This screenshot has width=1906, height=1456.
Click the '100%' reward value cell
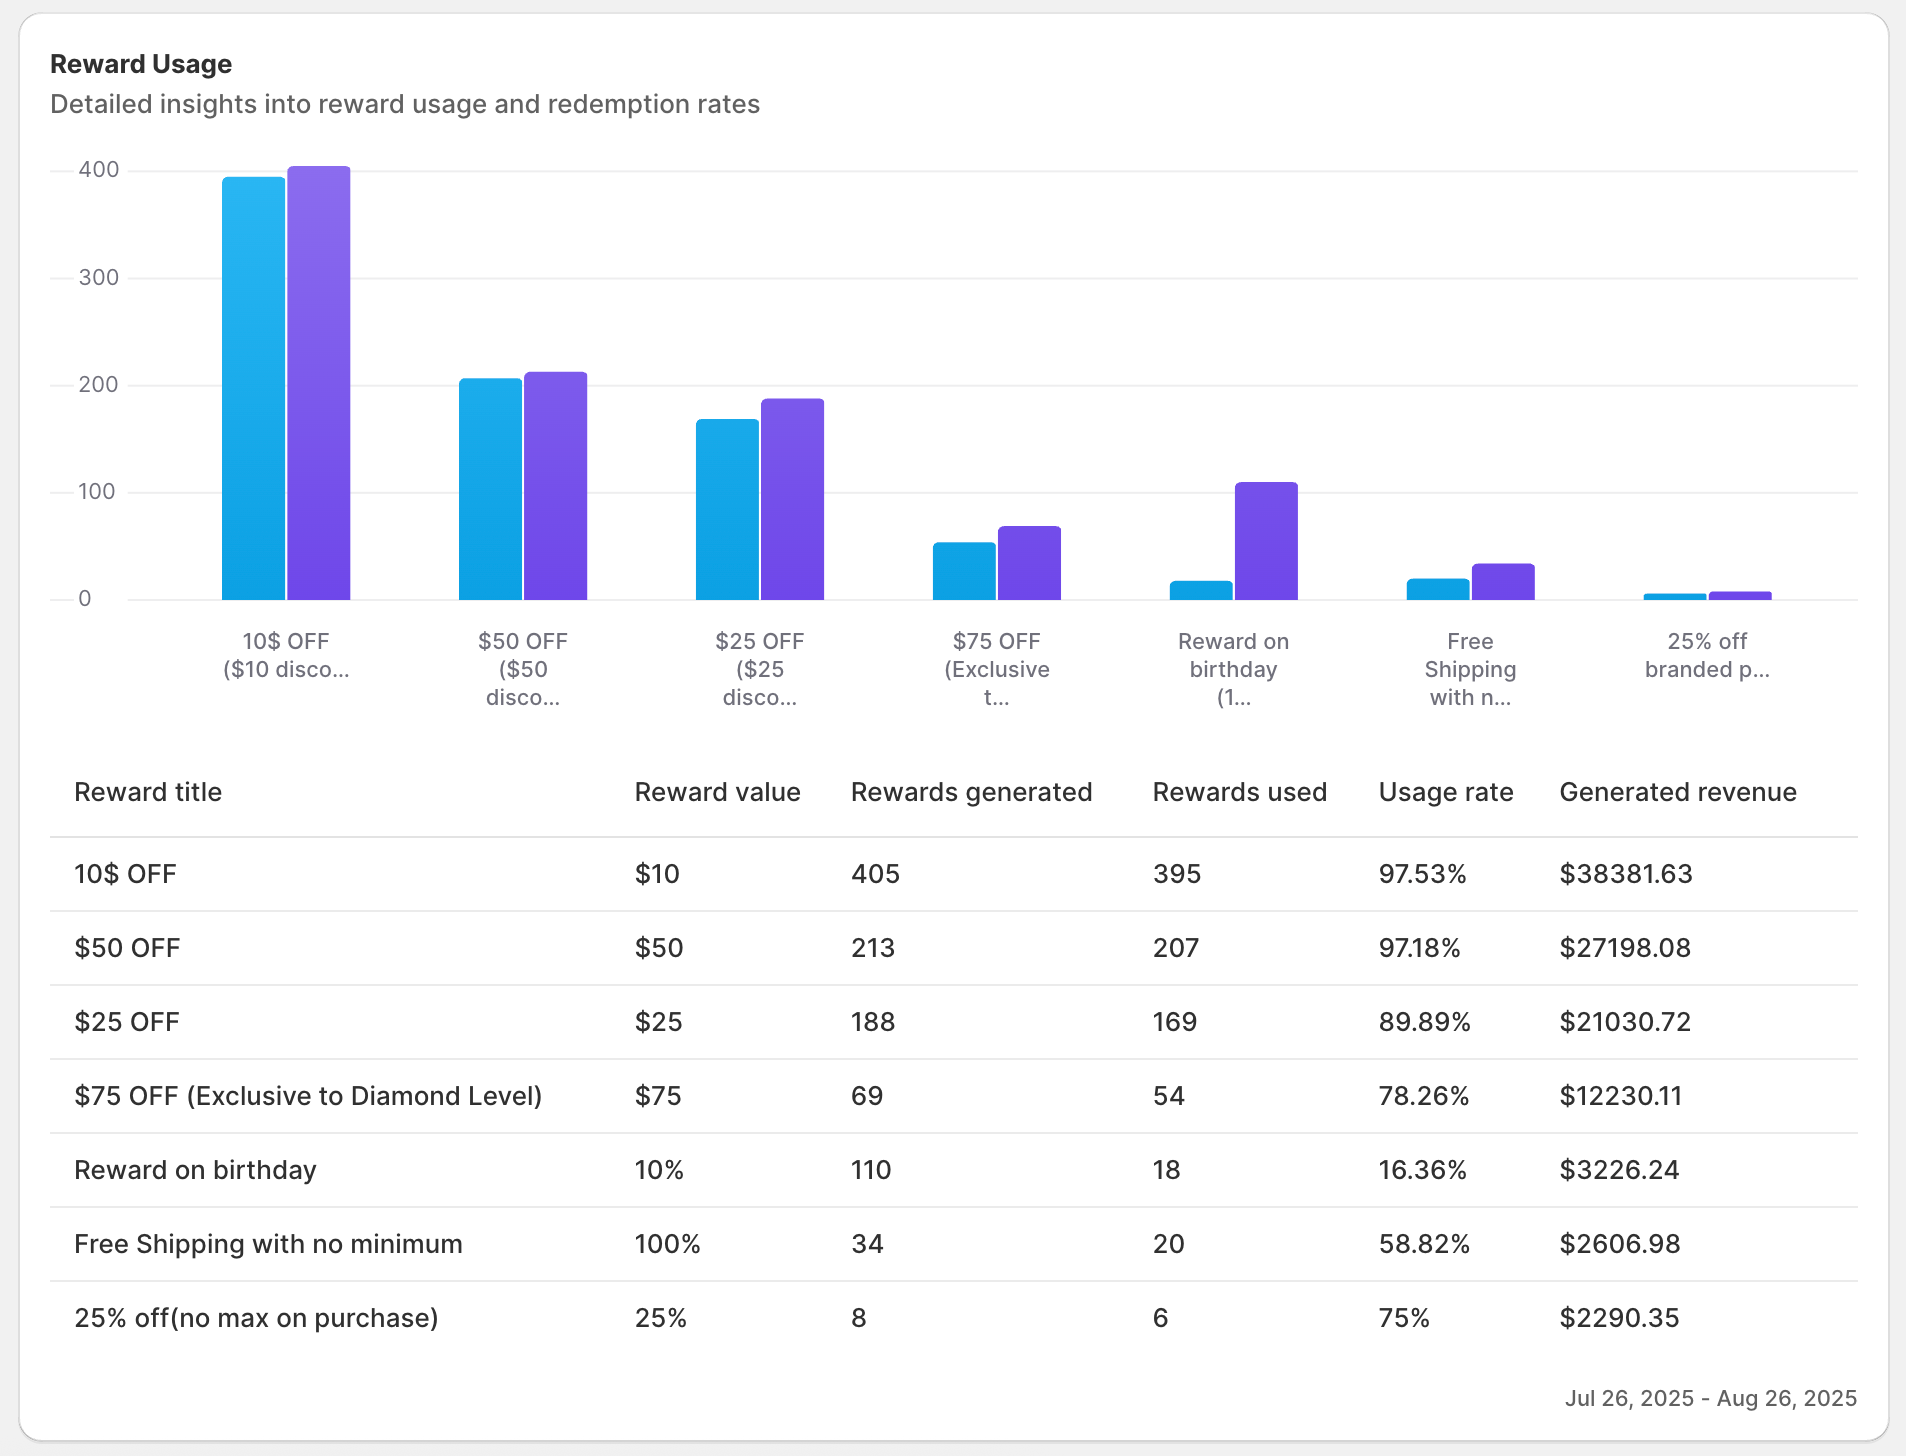[x=668, y=1244]
